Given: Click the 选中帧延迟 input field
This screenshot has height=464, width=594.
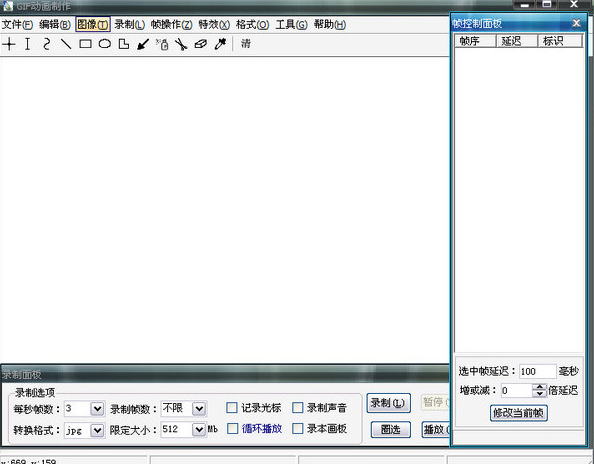Looking at the screenshot, I should (537, 372).
